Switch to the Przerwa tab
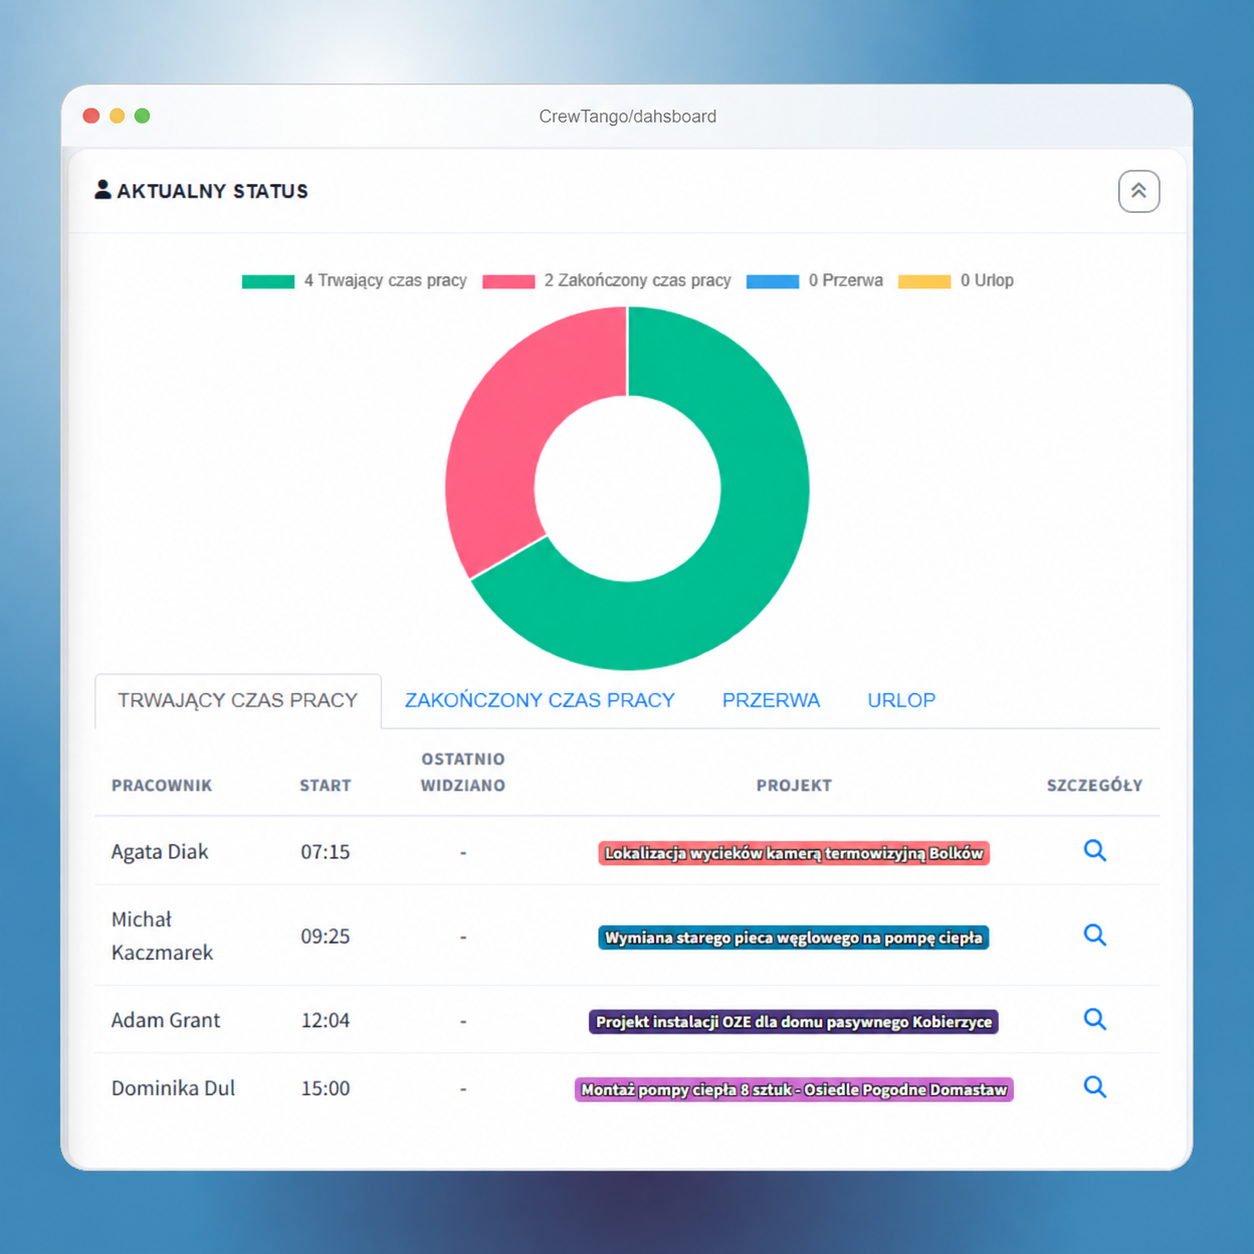 pos(771,701)
